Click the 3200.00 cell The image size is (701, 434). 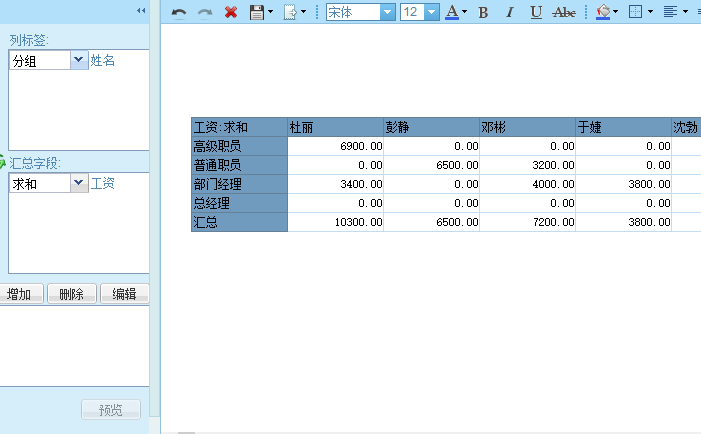coord(528,165)
